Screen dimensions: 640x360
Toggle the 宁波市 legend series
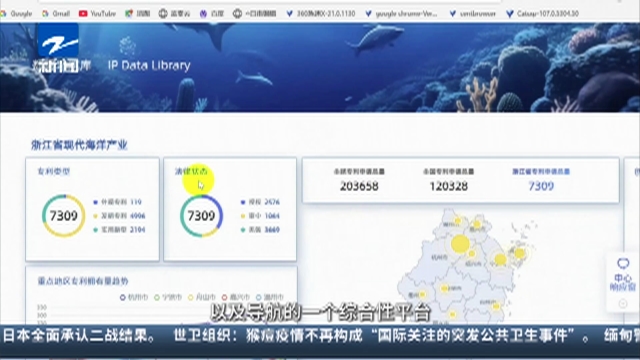click(x=168, y=297)
